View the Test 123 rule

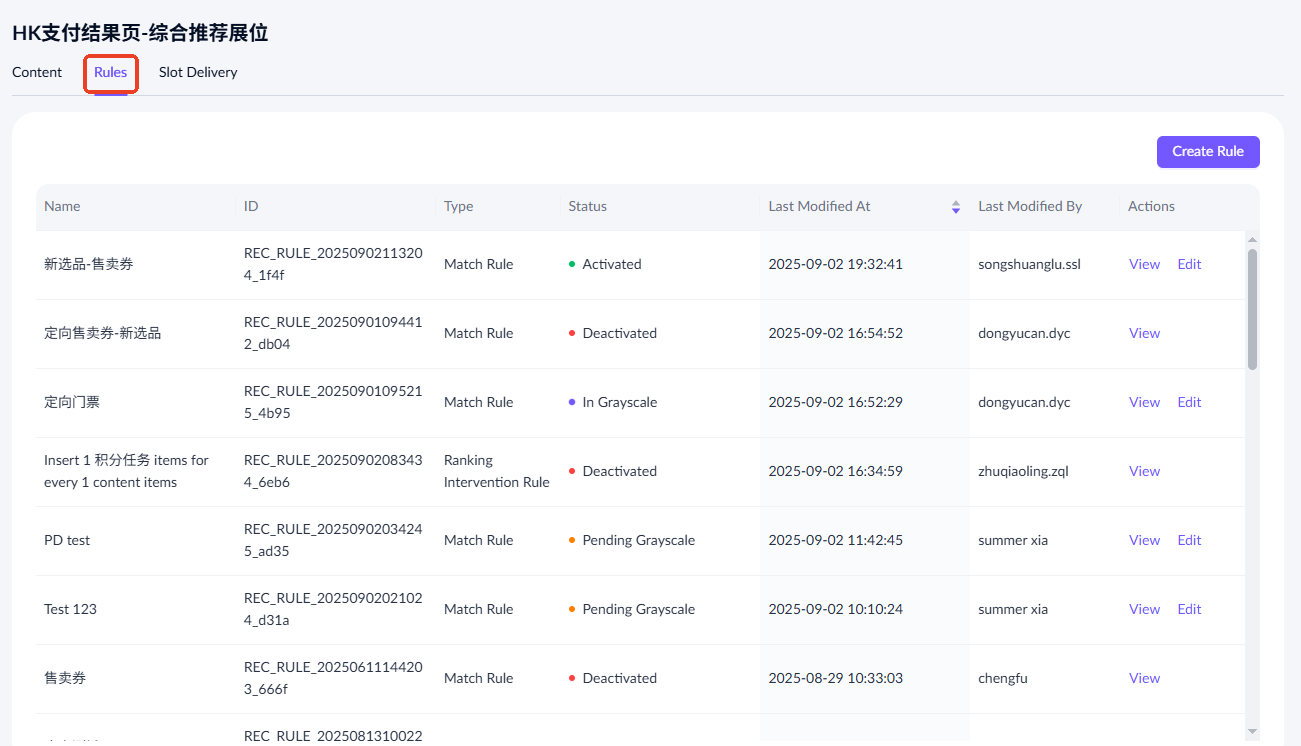pyautogui.click(x=1144, y=610)
